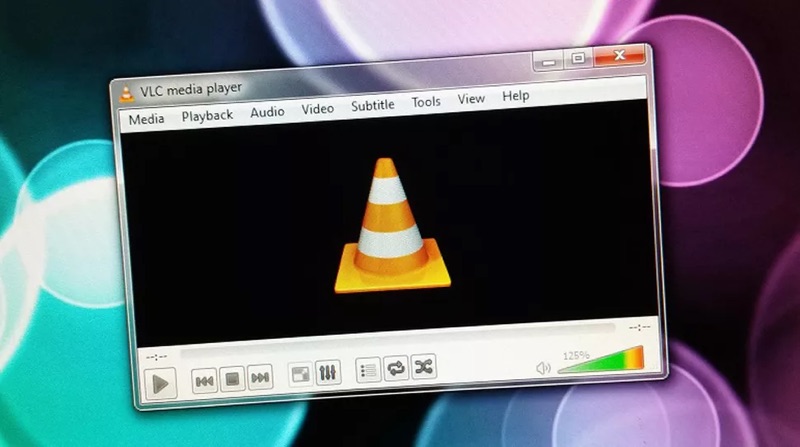800x447 pixels.
Task: Click the large cone in video area
Action: pyautogui.click(x=392, y=225)
